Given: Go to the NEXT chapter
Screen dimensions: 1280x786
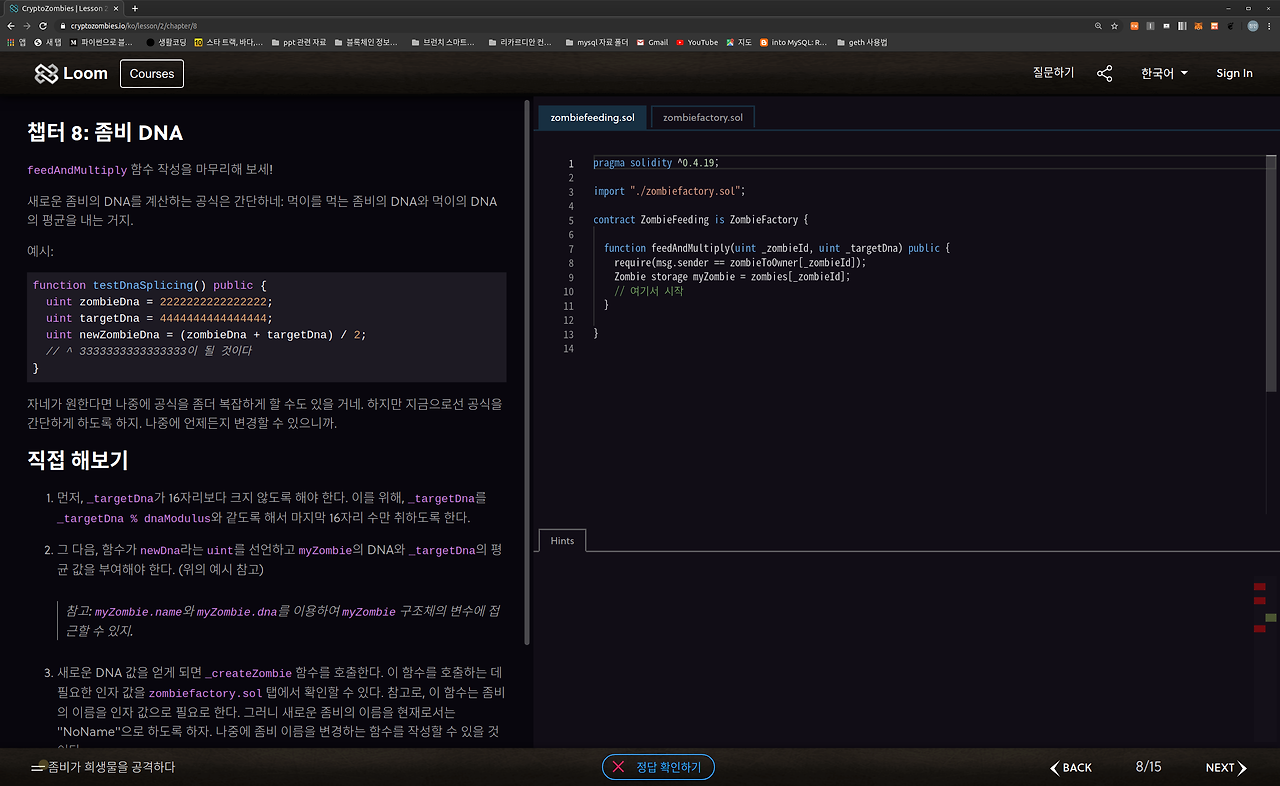Looking at the screenshot, I should pyautogui.click(x=1226, y=768).
